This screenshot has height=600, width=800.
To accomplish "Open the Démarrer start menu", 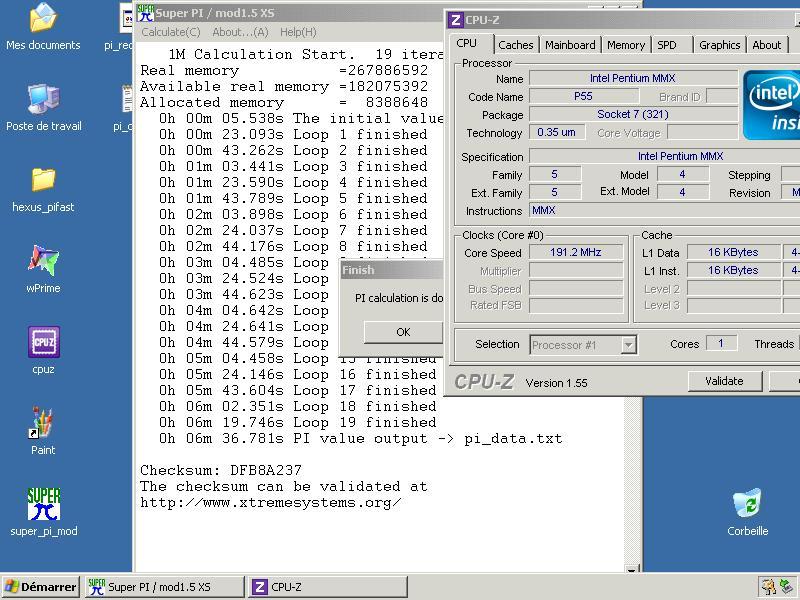I will (x=41, y=587).
